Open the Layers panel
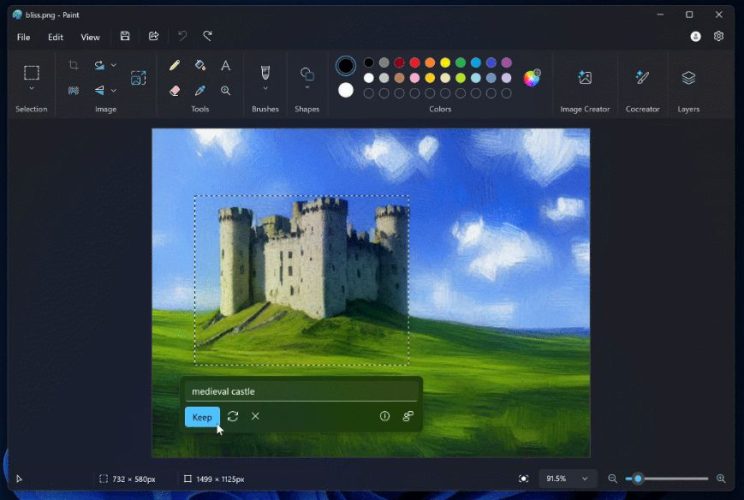This screenshot has width=744, height=500. [688, 77]
